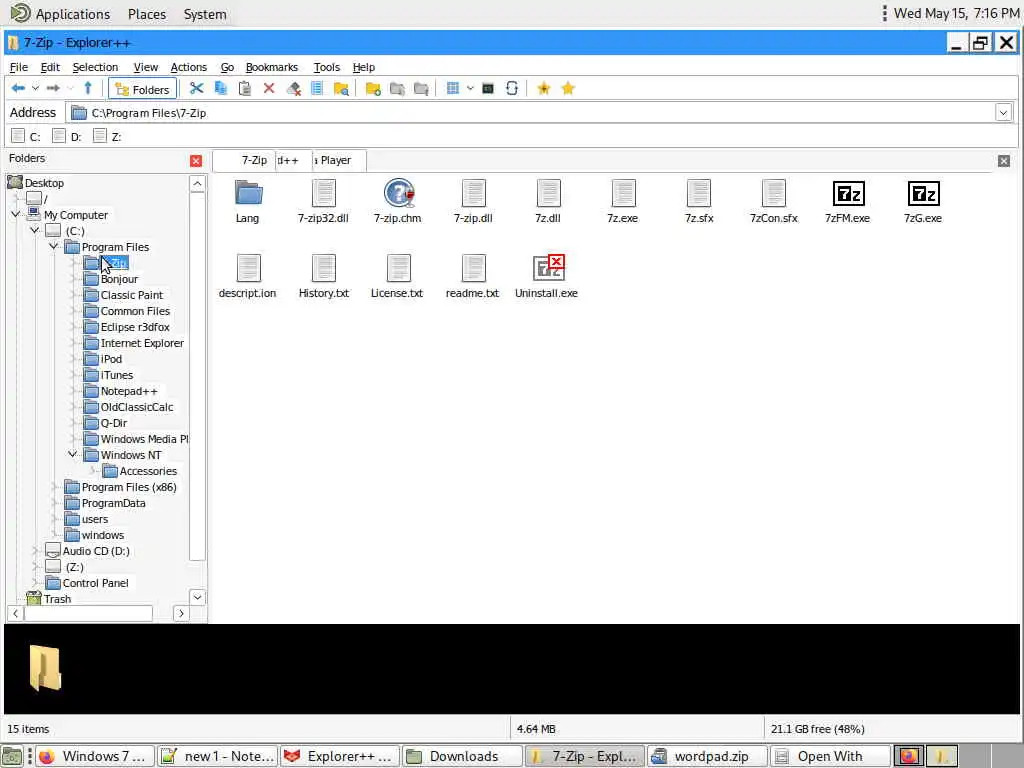The width and height of the screenshot is (1024, 768).
Task: Close the current tab with X
Action: pyautogui.click(x=1004, y=161)
